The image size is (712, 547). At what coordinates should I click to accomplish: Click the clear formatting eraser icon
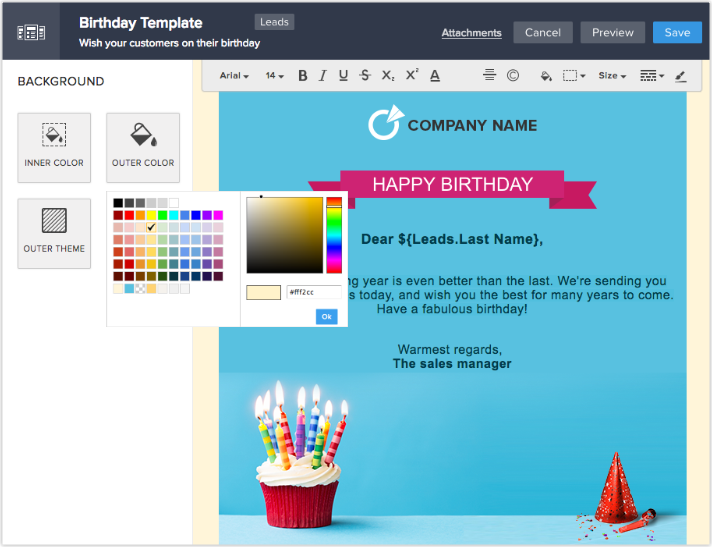click(x=681, y=76)
